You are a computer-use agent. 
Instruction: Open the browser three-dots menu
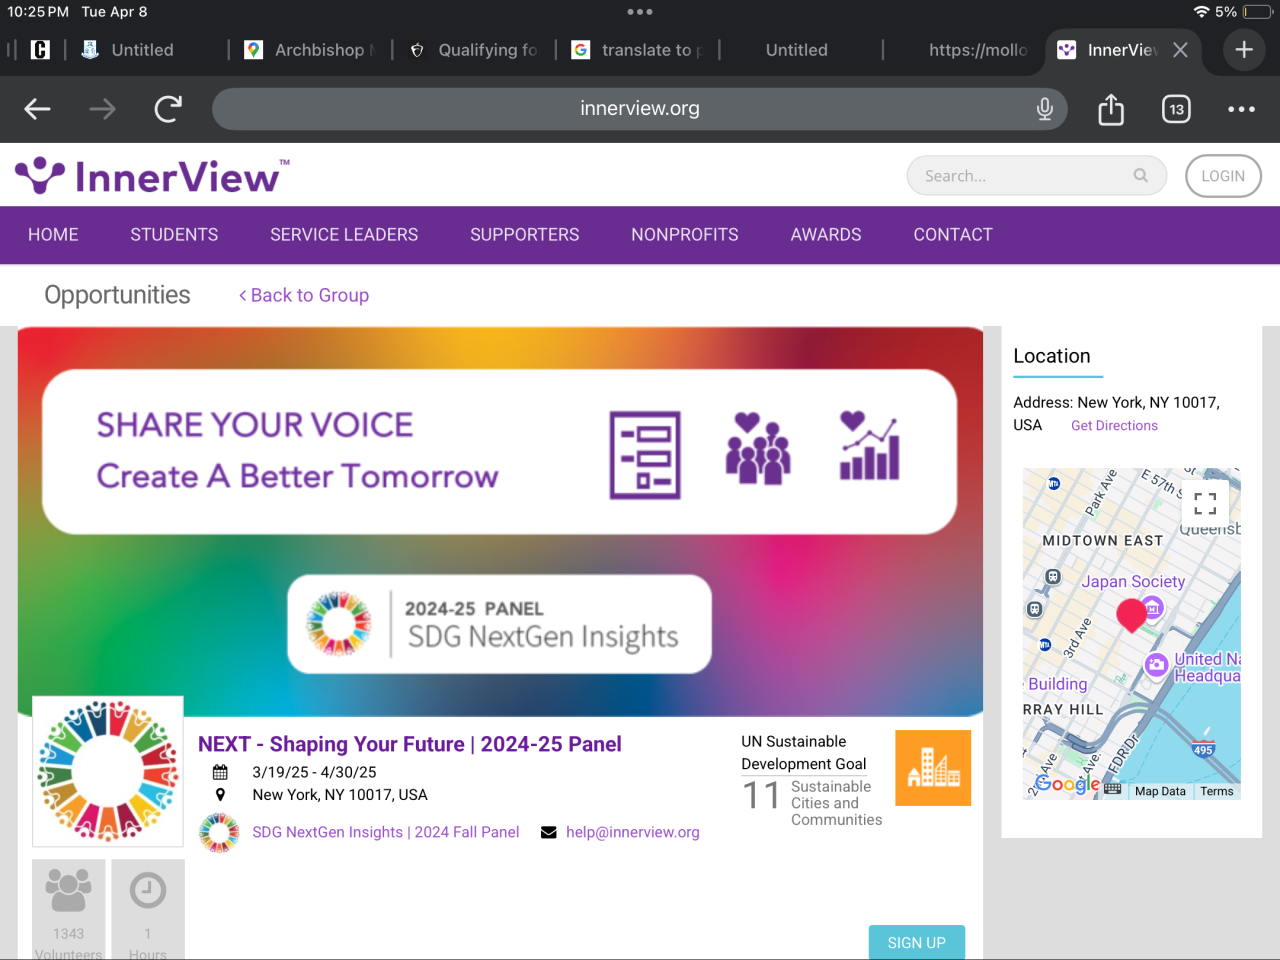tap(1241, 109)
